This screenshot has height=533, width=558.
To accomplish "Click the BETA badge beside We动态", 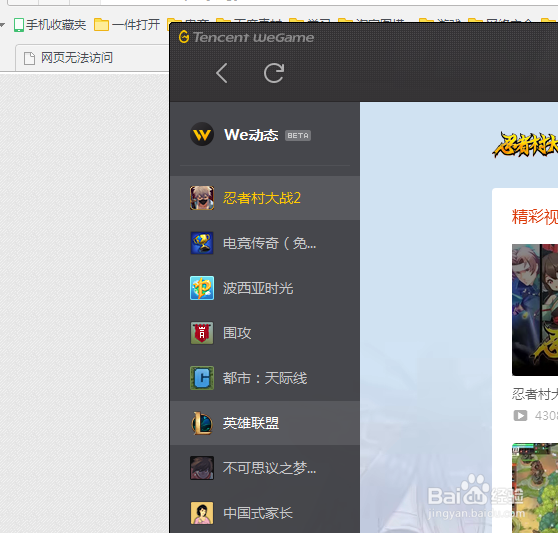I will click(x=298, y=136).
